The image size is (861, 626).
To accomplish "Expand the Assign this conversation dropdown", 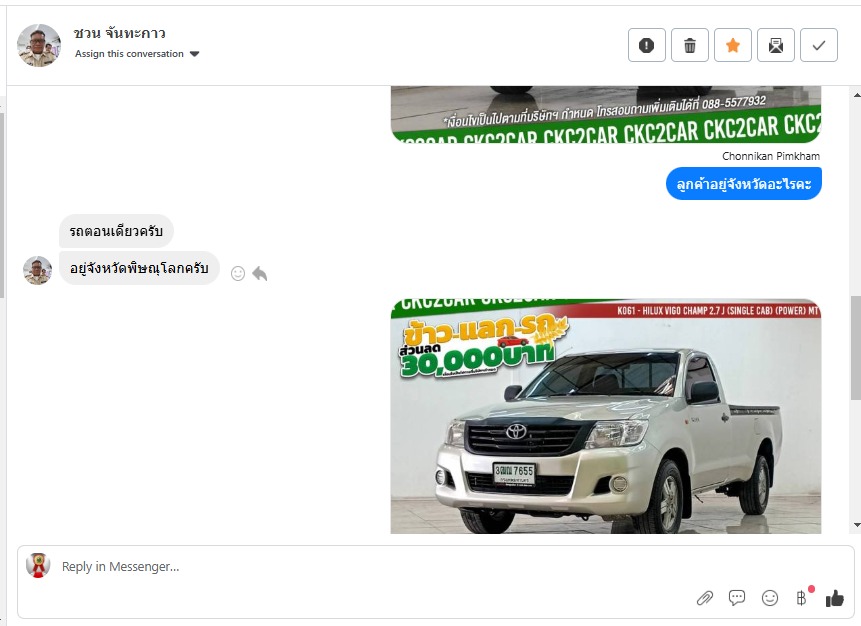I will 137,54.
